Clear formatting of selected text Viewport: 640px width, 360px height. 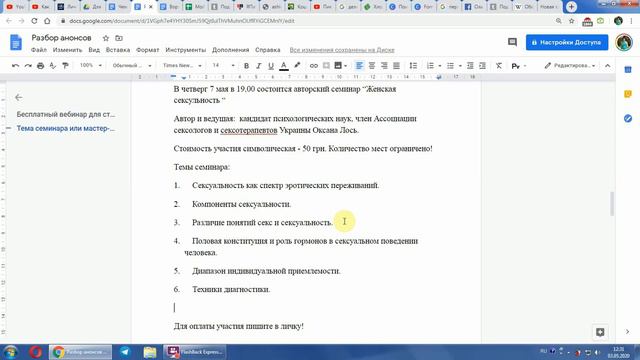click(x=499, y=66)
